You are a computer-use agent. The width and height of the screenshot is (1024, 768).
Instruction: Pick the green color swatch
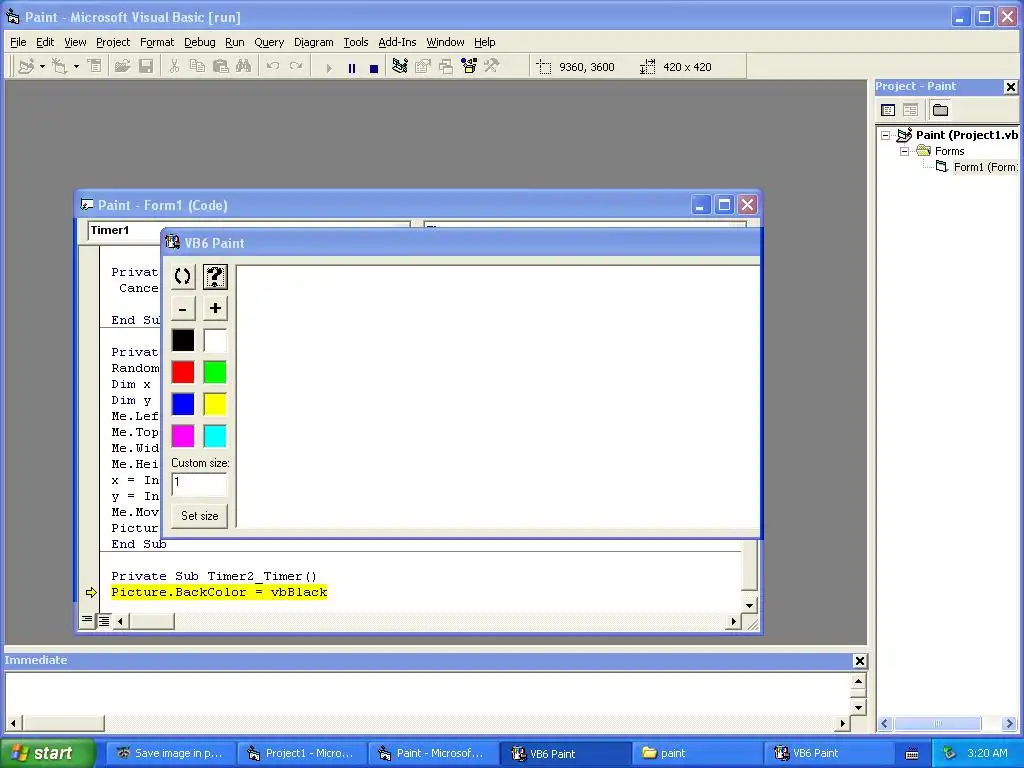[x=215, y=372]
